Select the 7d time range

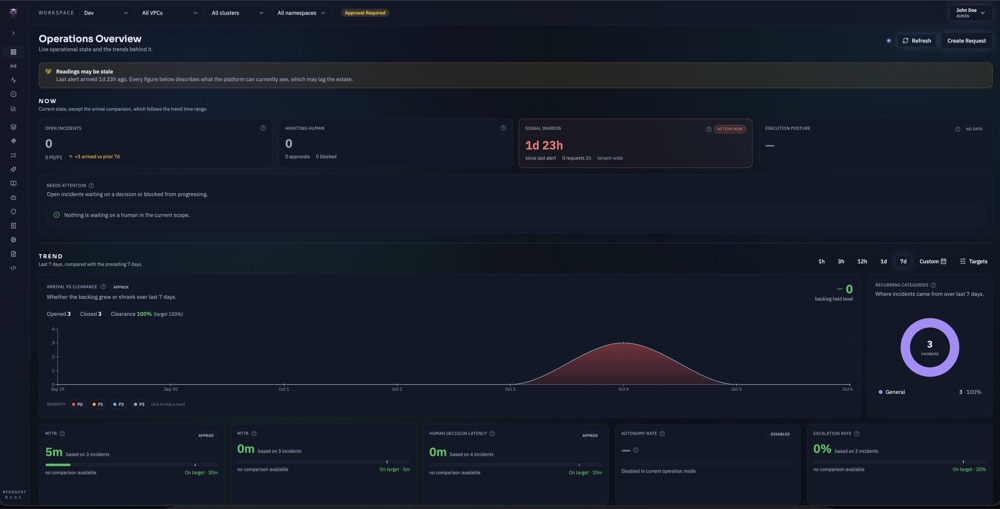[x=903, y=262]
